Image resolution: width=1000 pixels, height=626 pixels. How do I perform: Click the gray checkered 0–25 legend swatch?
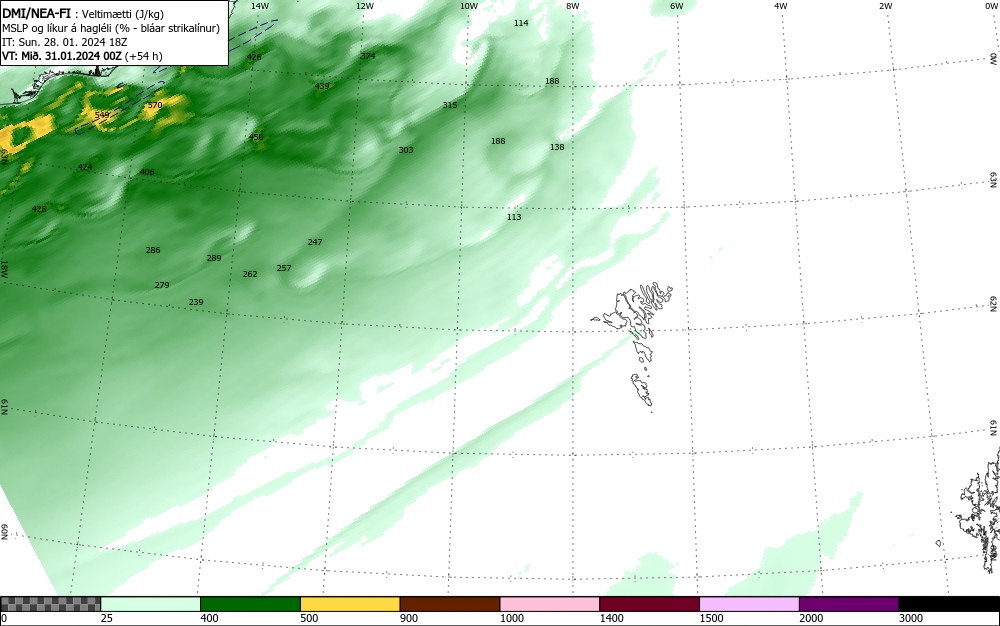click(50, 604)
